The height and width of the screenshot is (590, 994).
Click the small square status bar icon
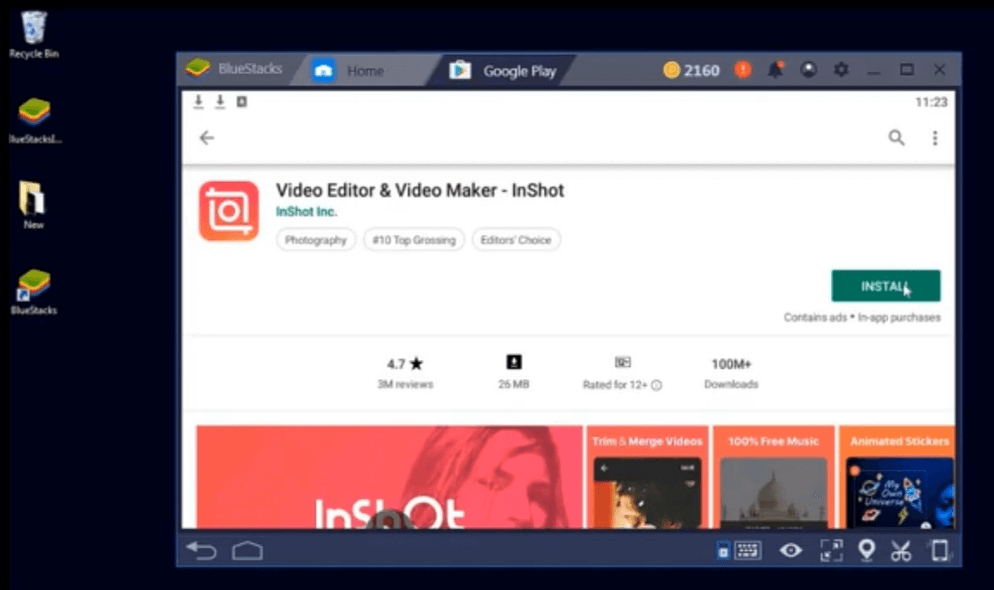pyautogui.click(x=242, y=101)
